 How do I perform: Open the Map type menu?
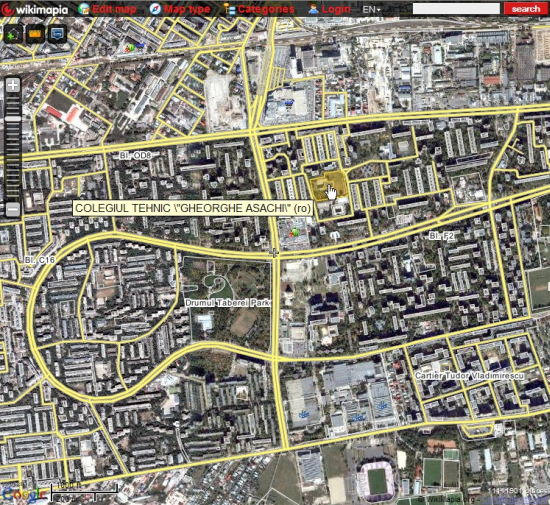(187, 9)
